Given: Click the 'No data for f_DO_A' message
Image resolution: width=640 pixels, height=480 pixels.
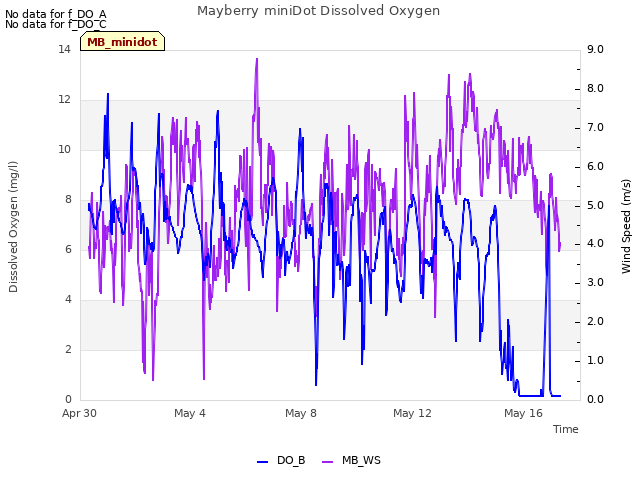Looking at the screenshot, I should [56, 14].
